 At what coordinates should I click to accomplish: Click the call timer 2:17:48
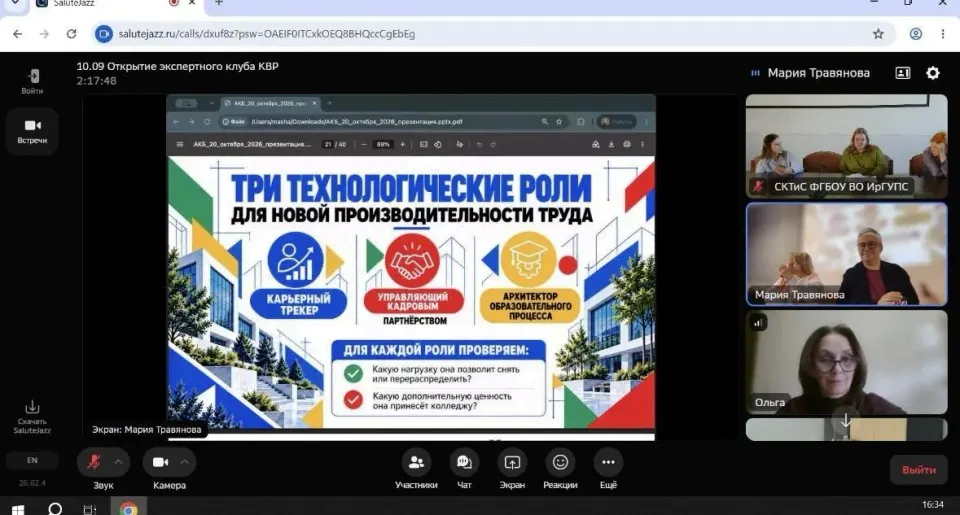[x=96, y=81]
